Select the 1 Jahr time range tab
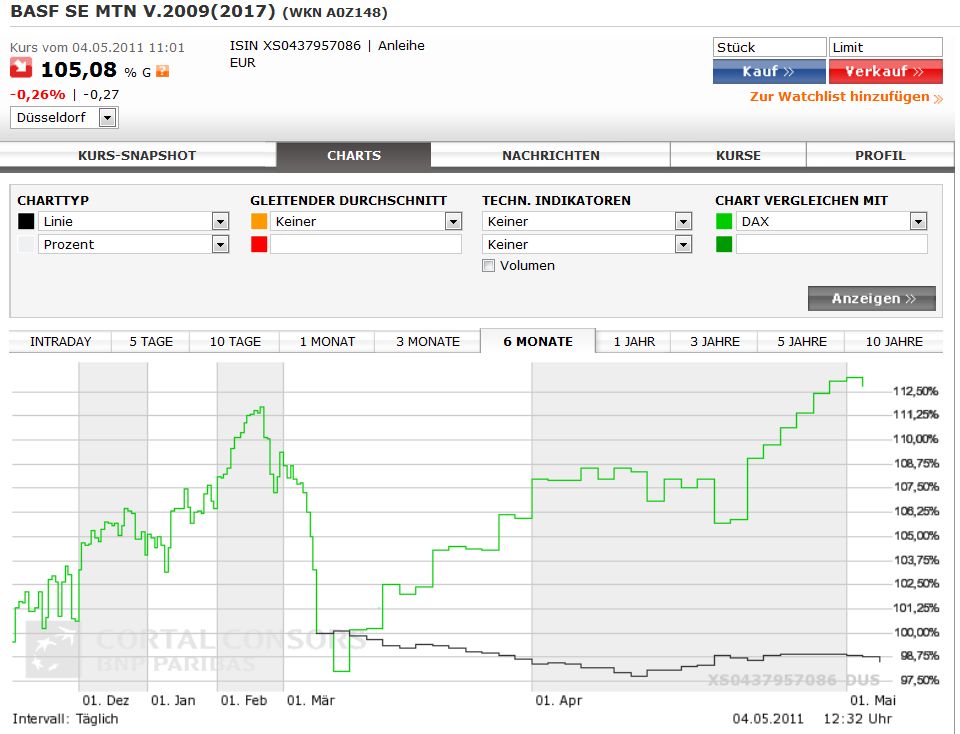 [x=634, y=341]
